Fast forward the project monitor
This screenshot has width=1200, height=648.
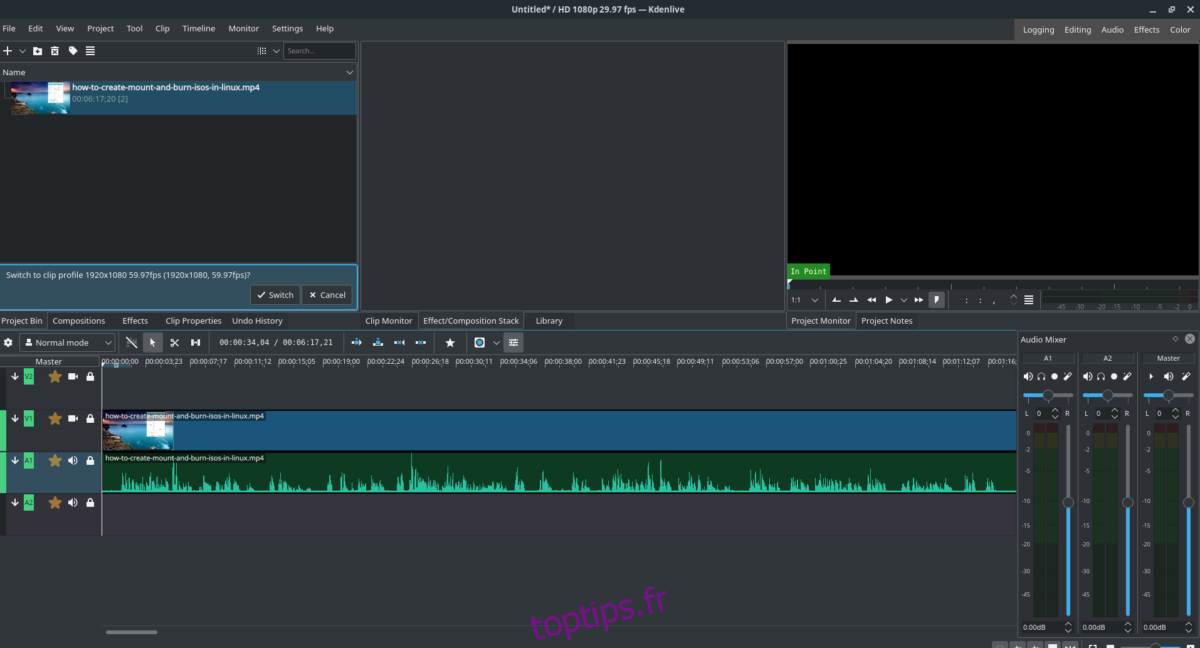coord(918,300)
